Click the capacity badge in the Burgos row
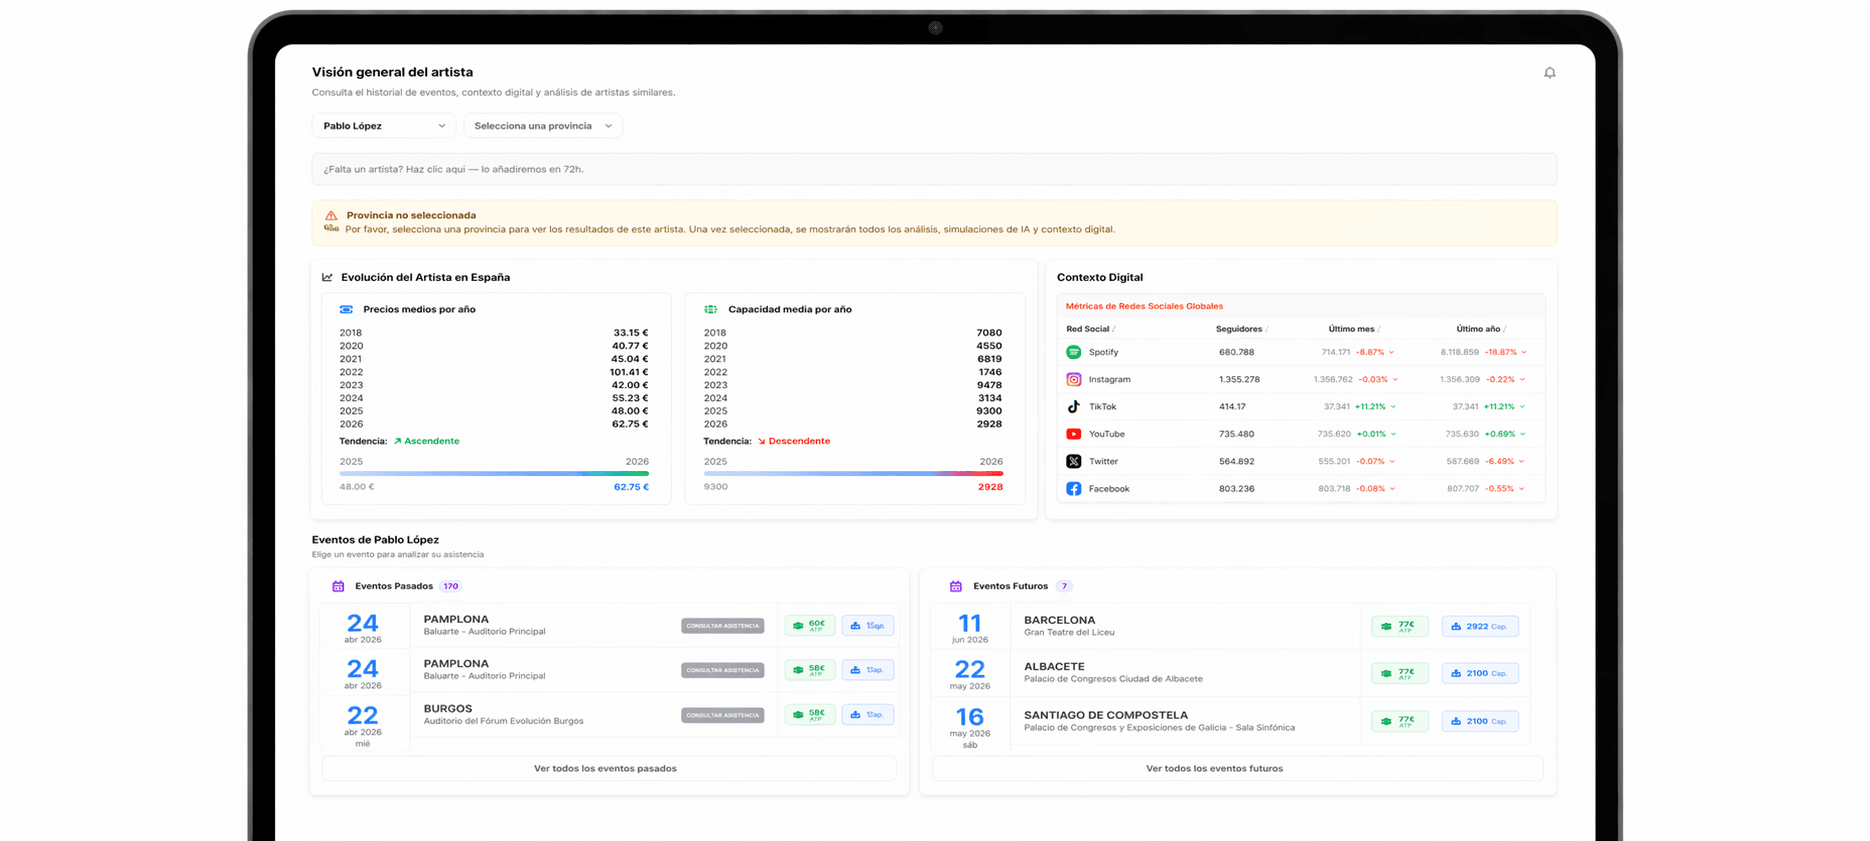This screenshot has width=1870, height=841. pyautogui.click(x=868, y=715)
